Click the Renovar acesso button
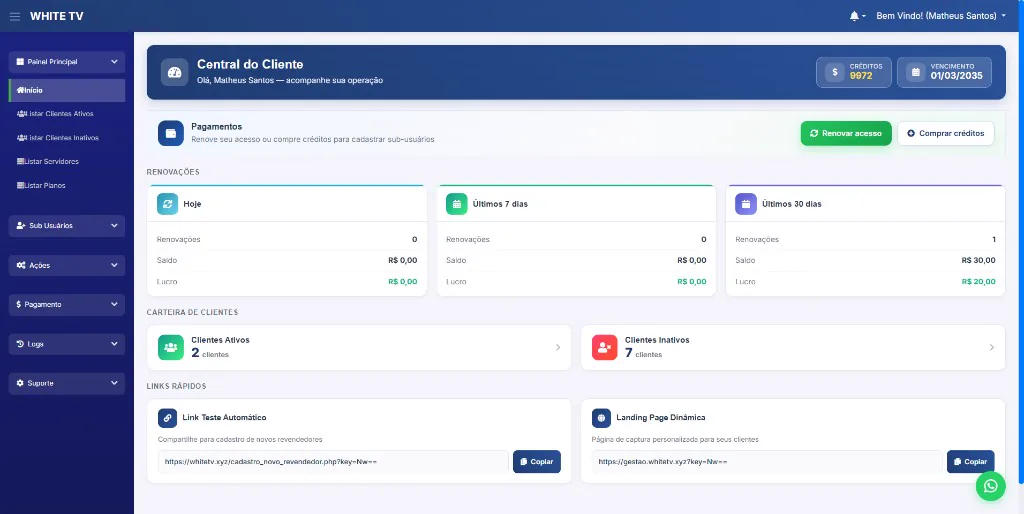This screenshot has width=1024, height=514. click(846, 133)
